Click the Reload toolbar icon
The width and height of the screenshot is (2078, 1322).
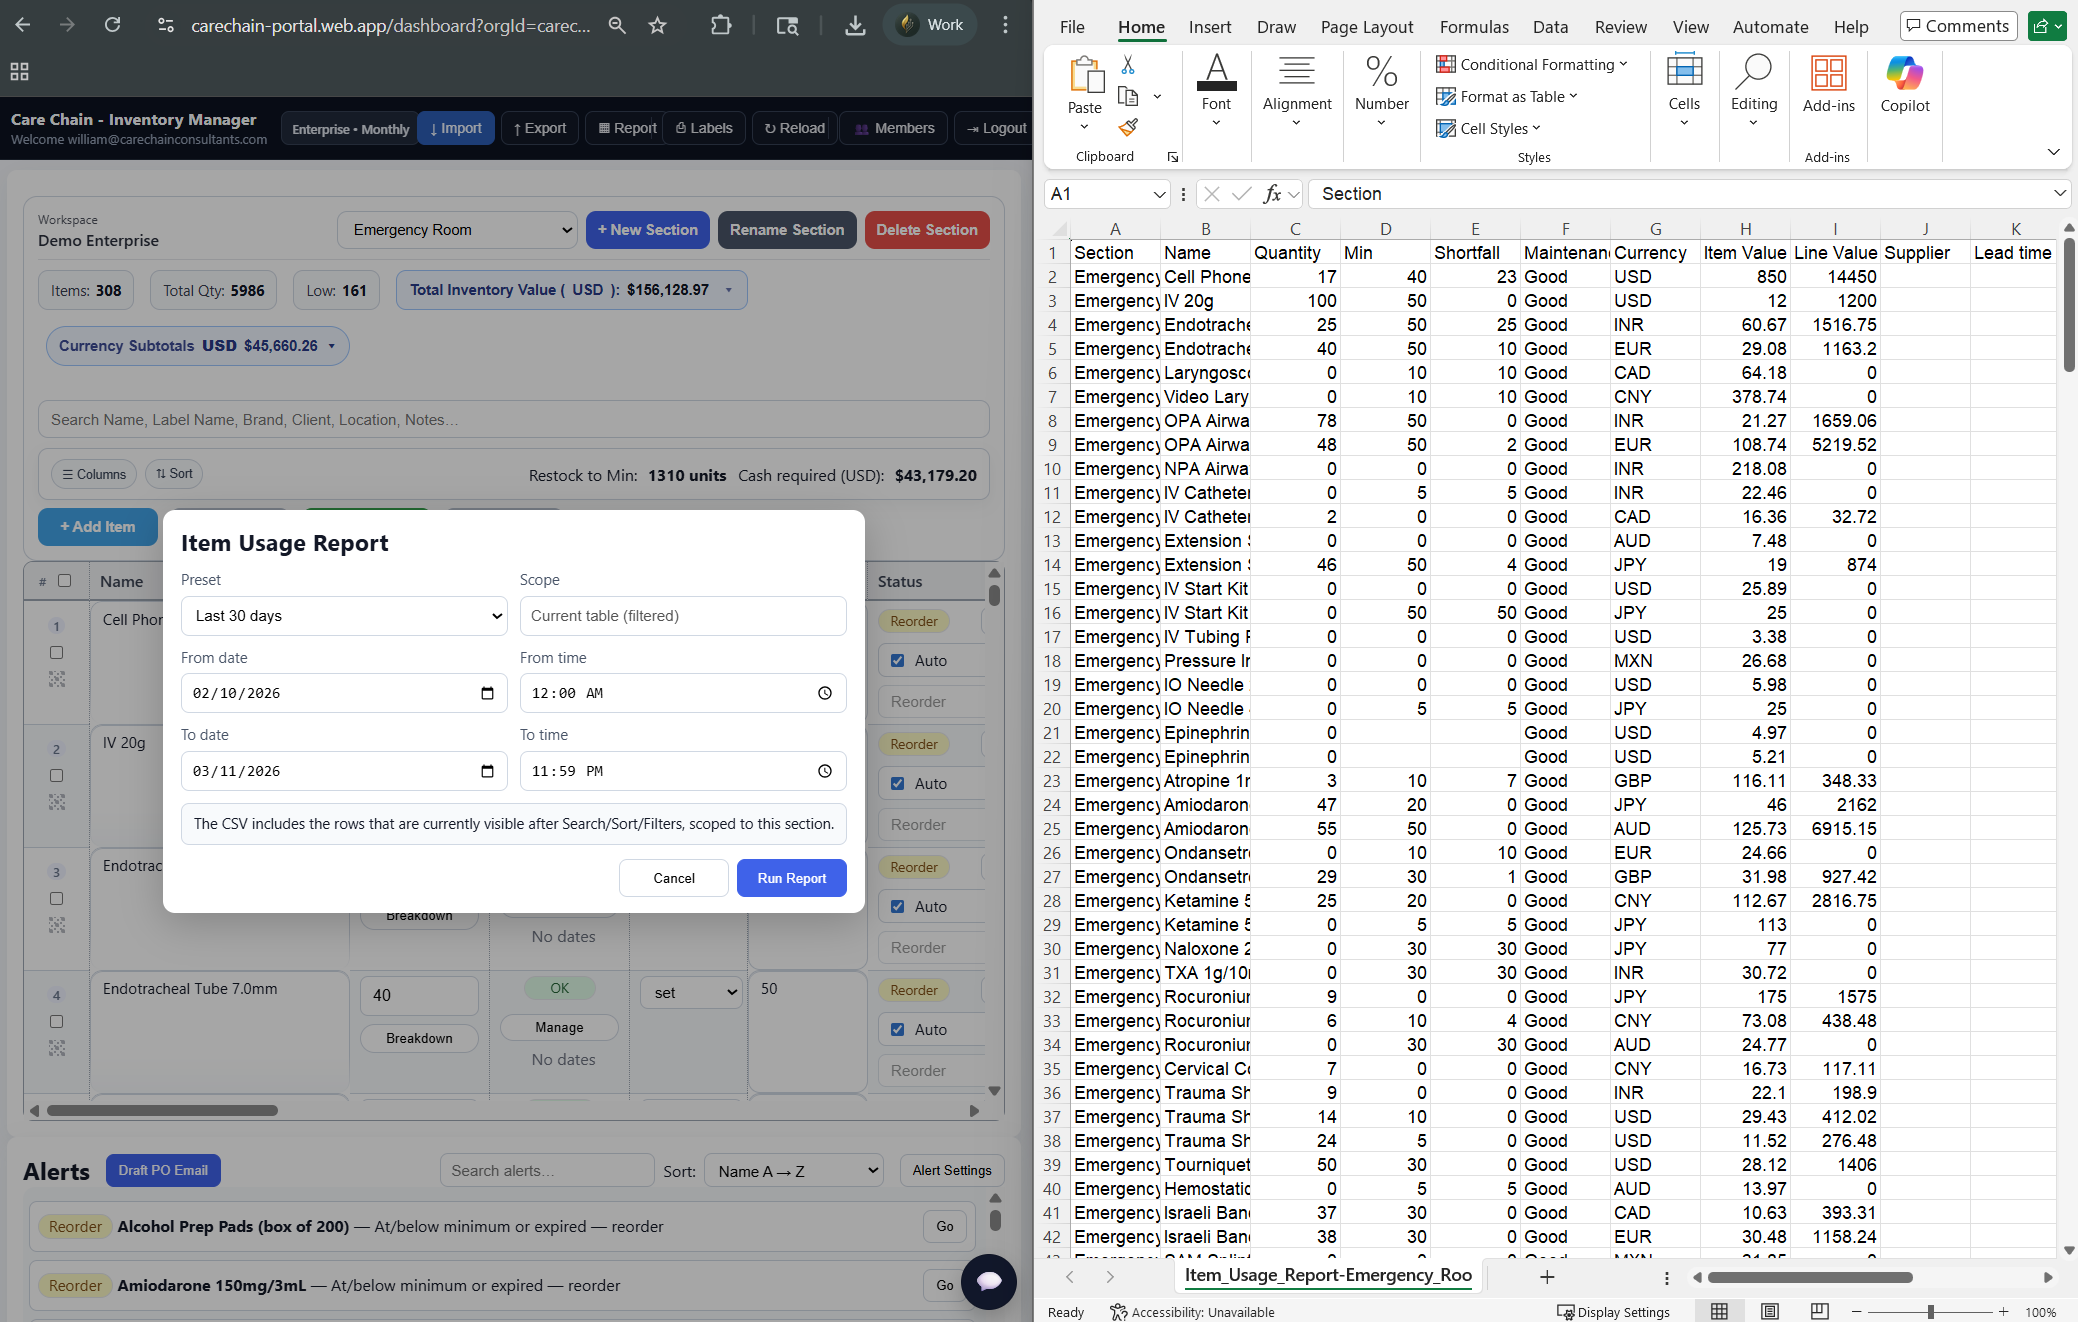794,128
